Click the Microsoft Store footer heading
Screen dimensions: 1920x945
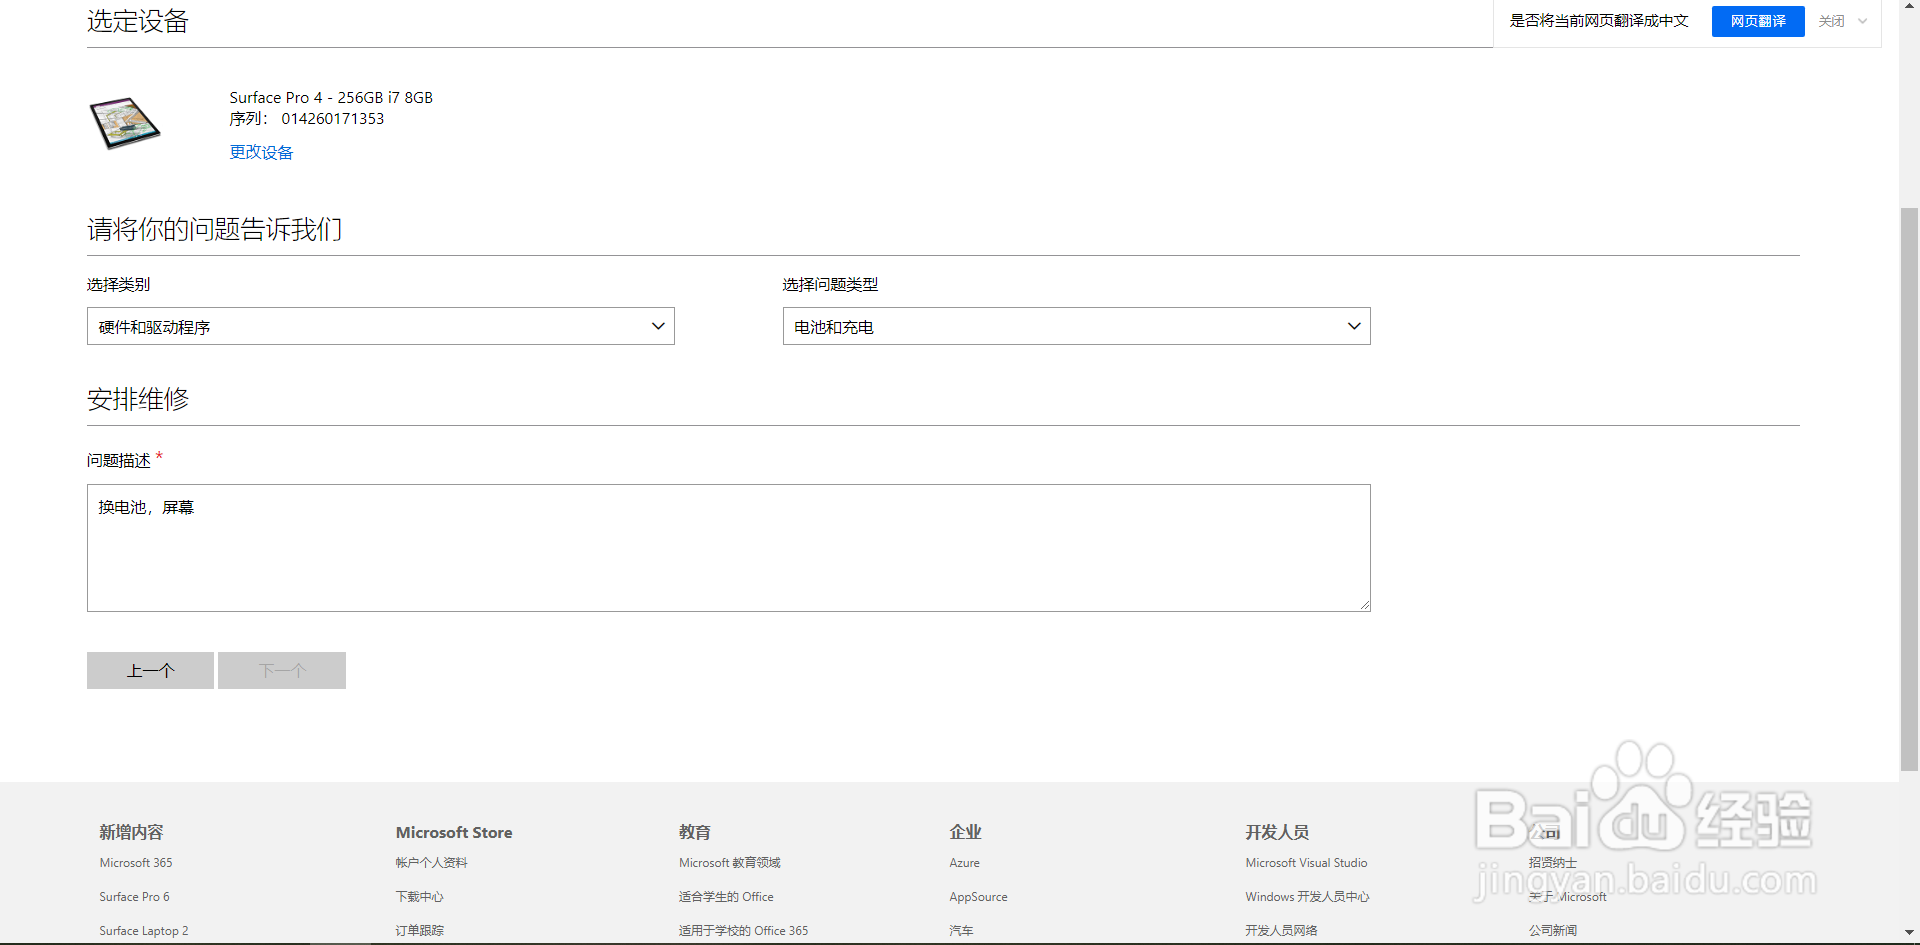(454, 832)
